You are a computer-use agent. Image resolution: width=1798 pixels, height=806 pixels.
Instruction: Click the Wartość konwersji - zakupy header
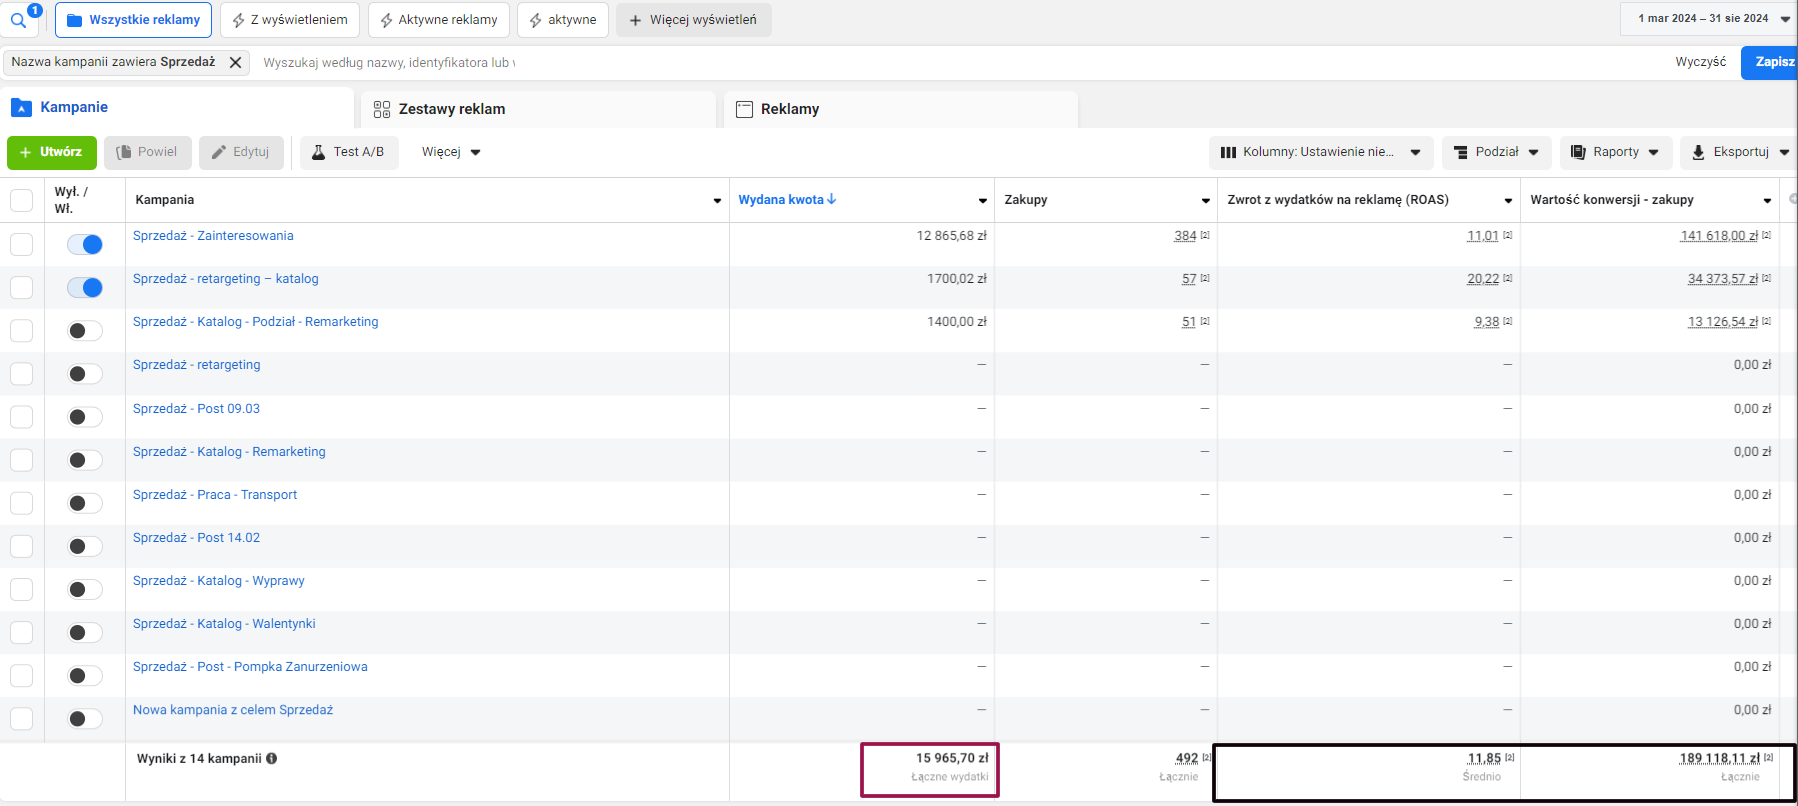tap(1612, 200)
